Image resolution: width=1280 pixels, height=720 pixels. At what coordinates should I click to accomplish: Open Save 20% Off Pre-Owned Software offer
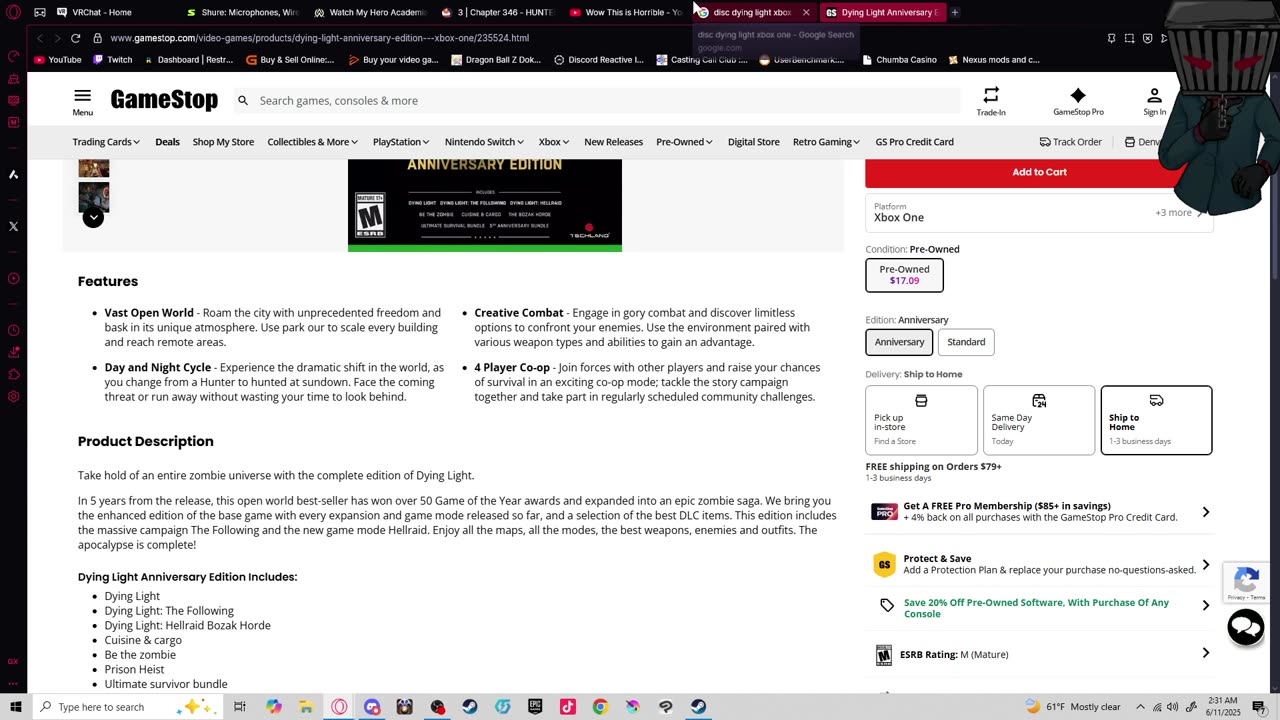pyautogui.click(x=1040, y=608)
